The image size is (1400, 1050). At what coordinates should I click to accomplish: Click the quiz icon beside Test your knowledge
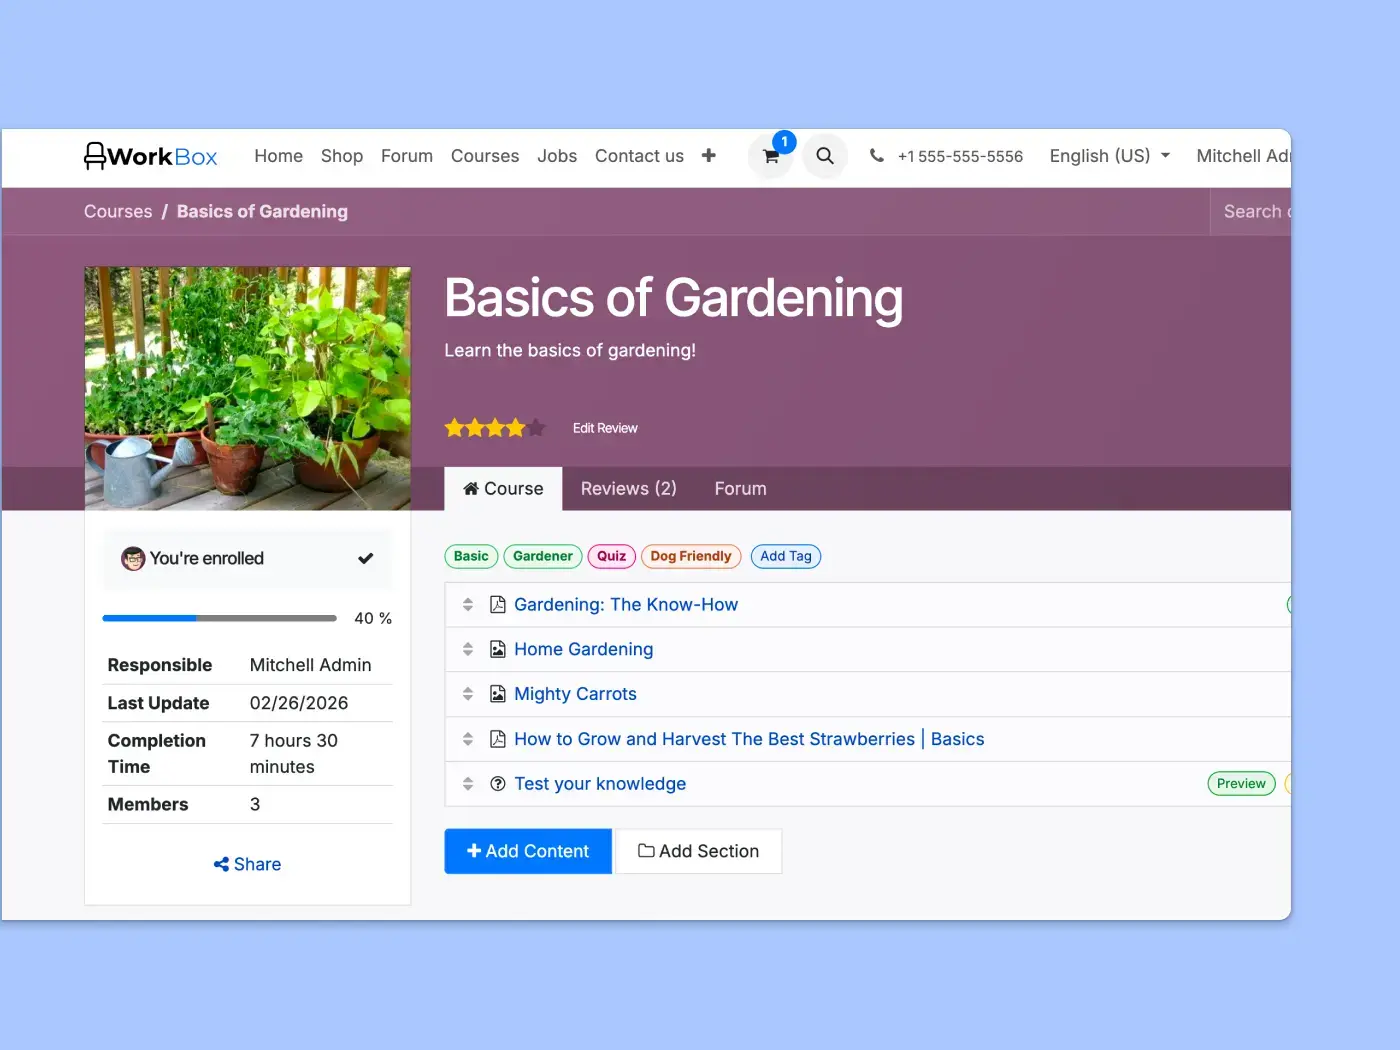(498, 784)
